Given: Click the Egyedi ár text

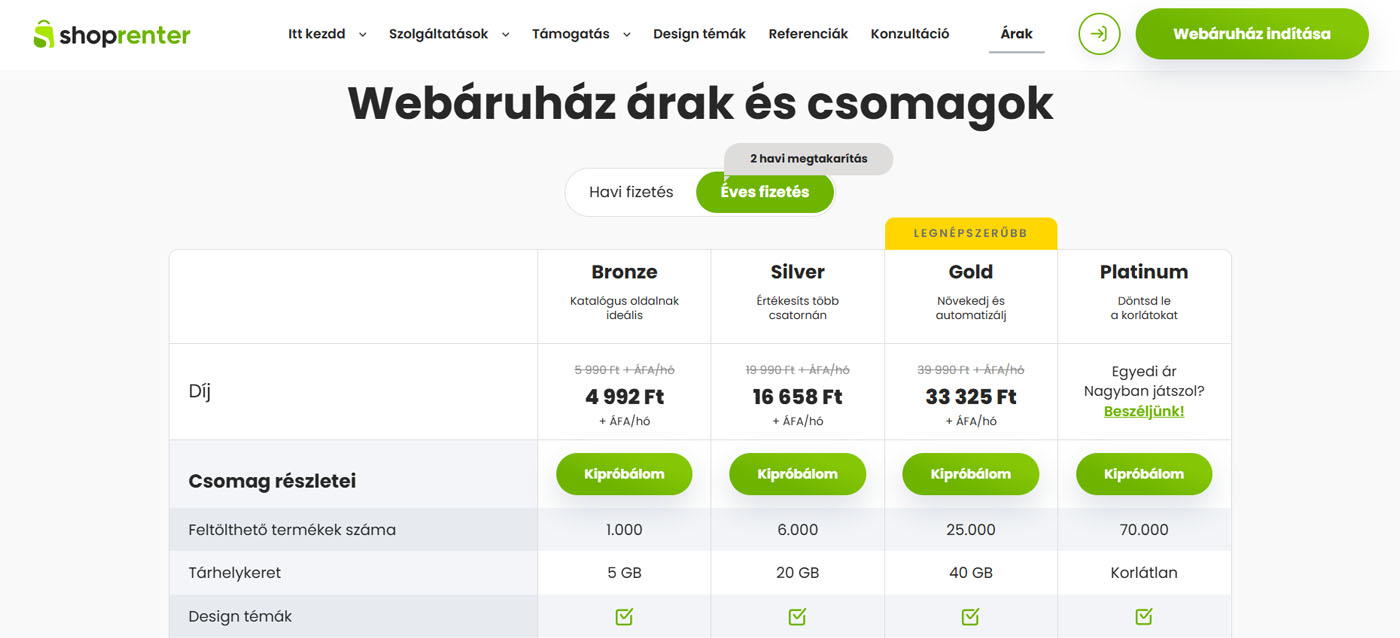Looking at the screenshot, I should click(1144, 371).
